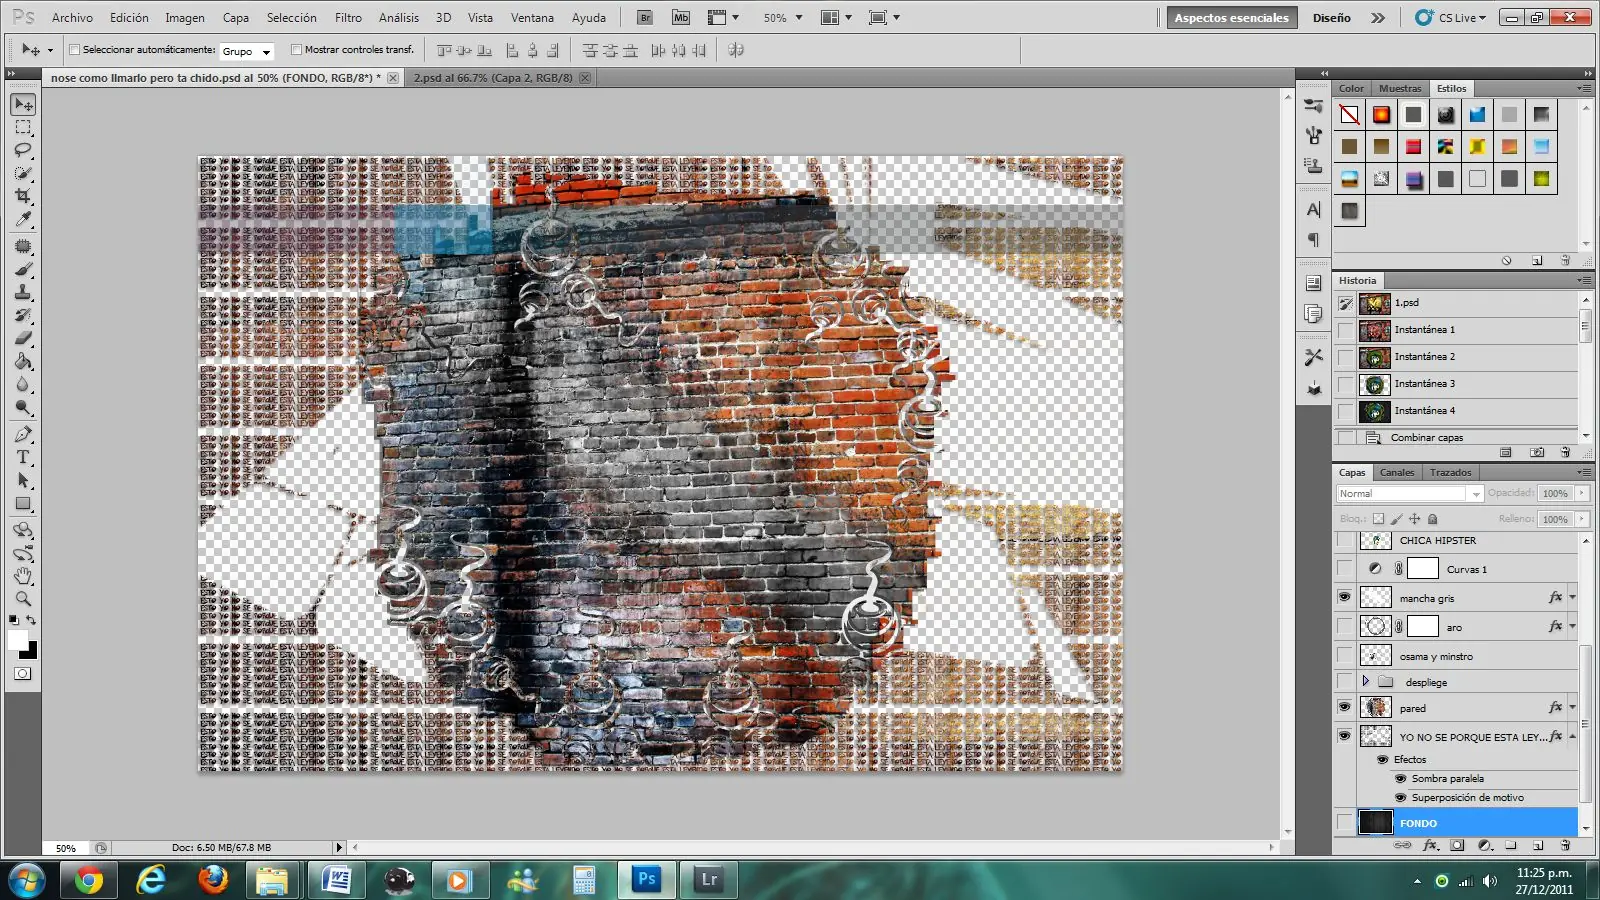The height and width of the screenshot is (900, 1600).
Task: Select the Diseño workspace
Action: coord(1331,17)
